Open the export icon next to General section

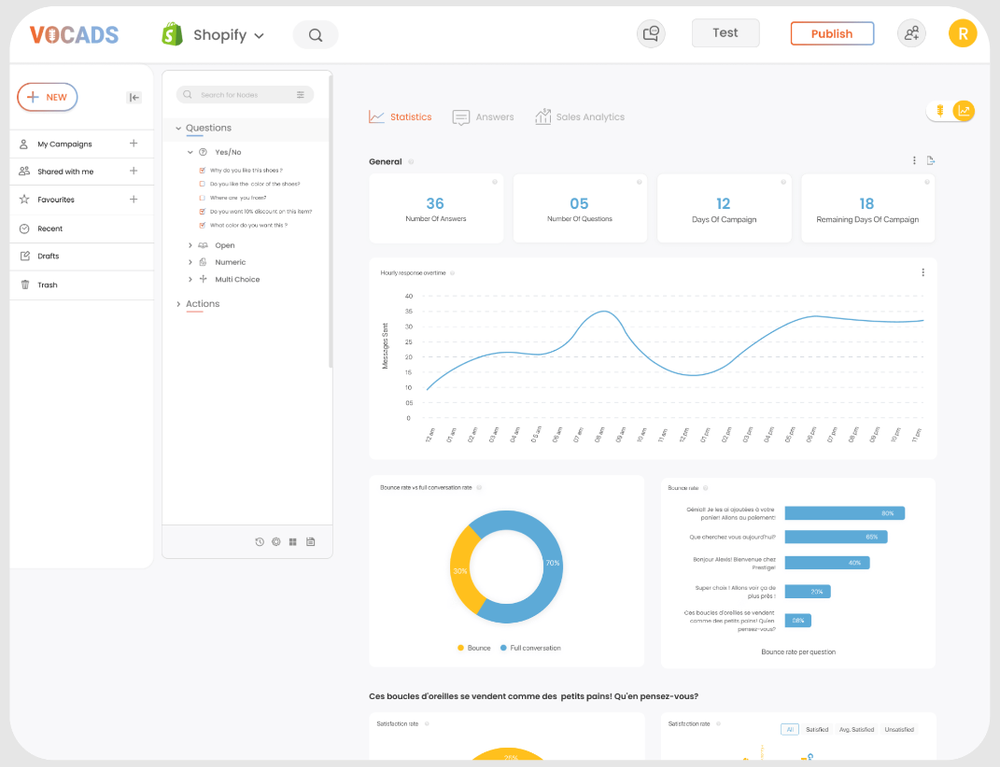(x=930, y=160)
